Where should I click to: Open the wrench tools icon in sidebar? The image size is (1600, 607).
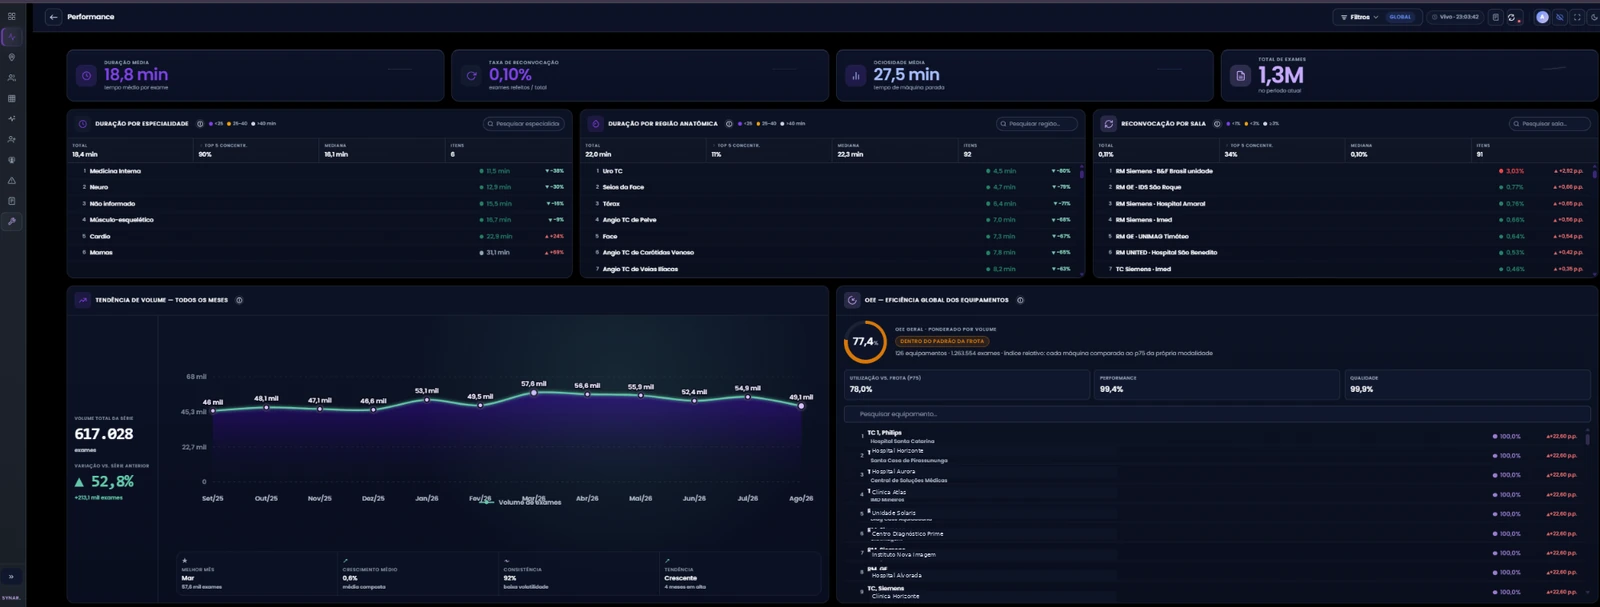[12, 221]
